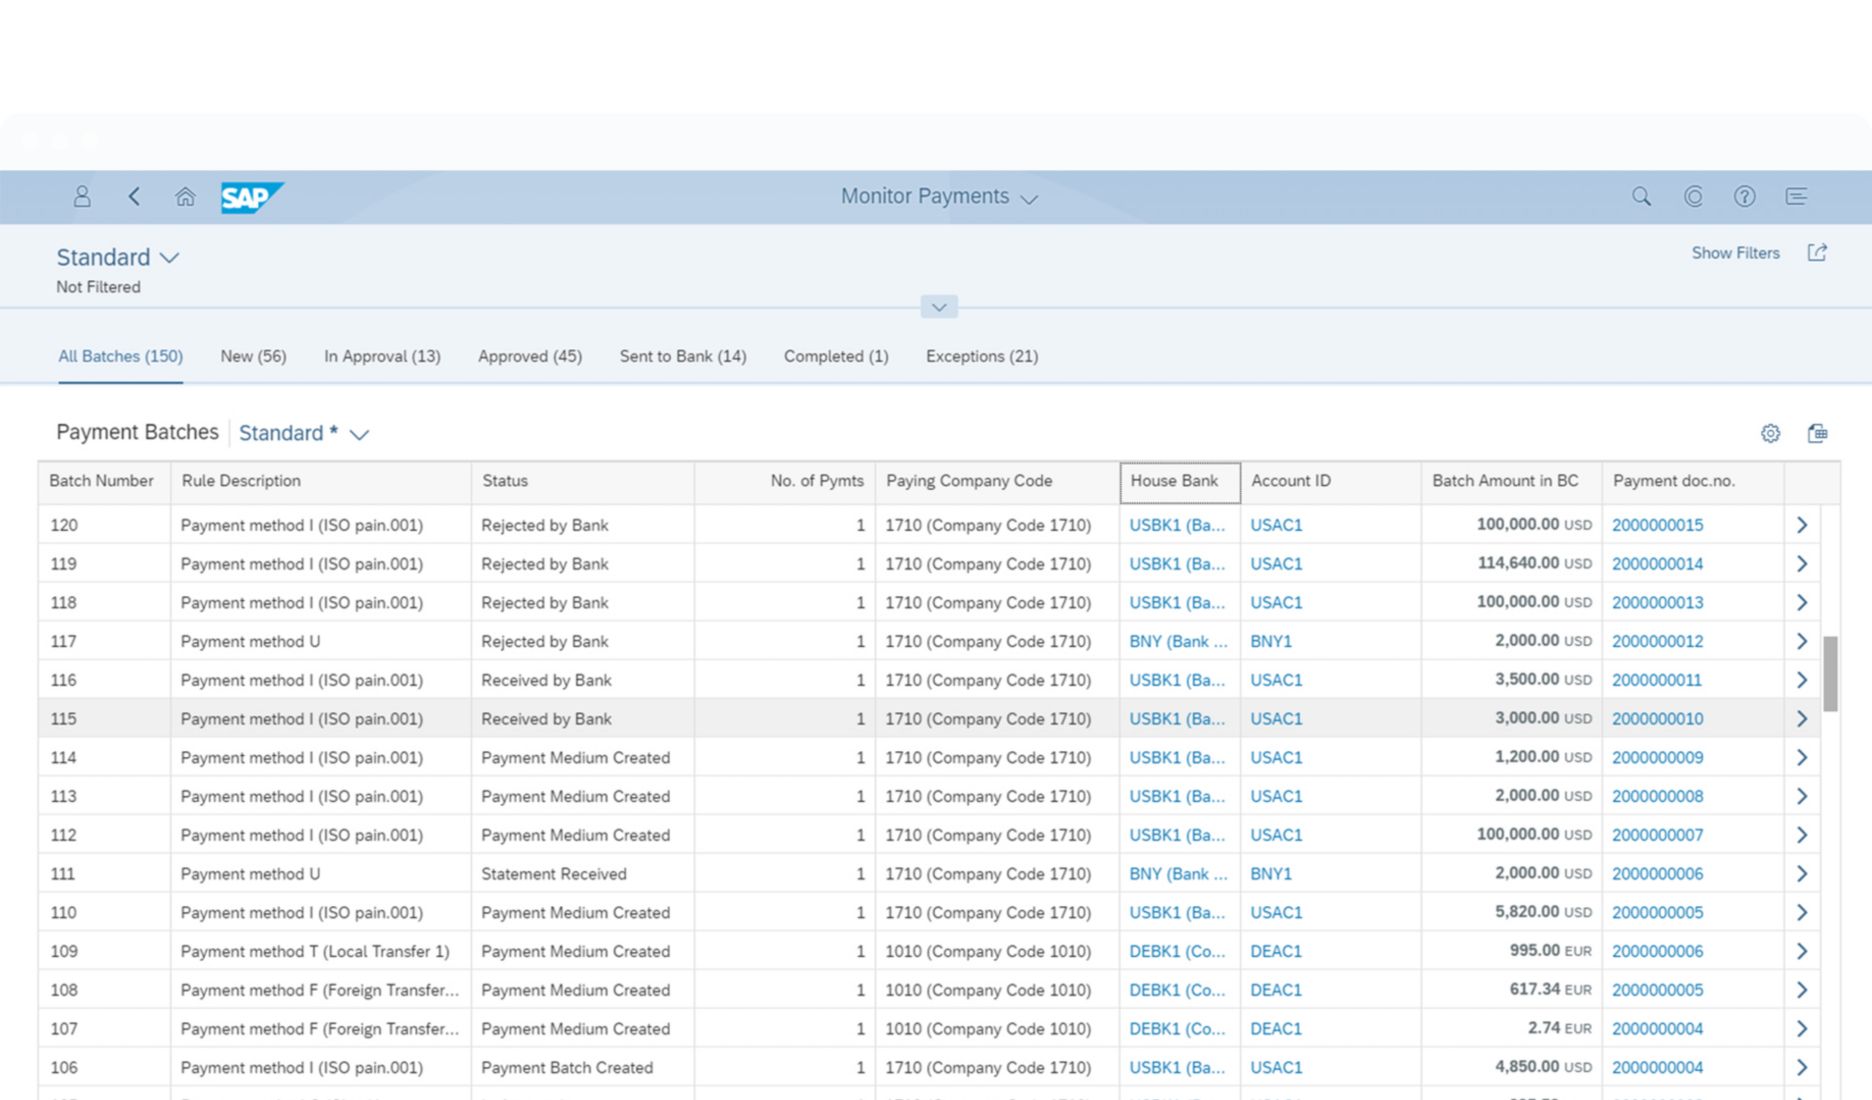
Task: Switch to the Exceptions (21) tab
Action: coord(981,356)
